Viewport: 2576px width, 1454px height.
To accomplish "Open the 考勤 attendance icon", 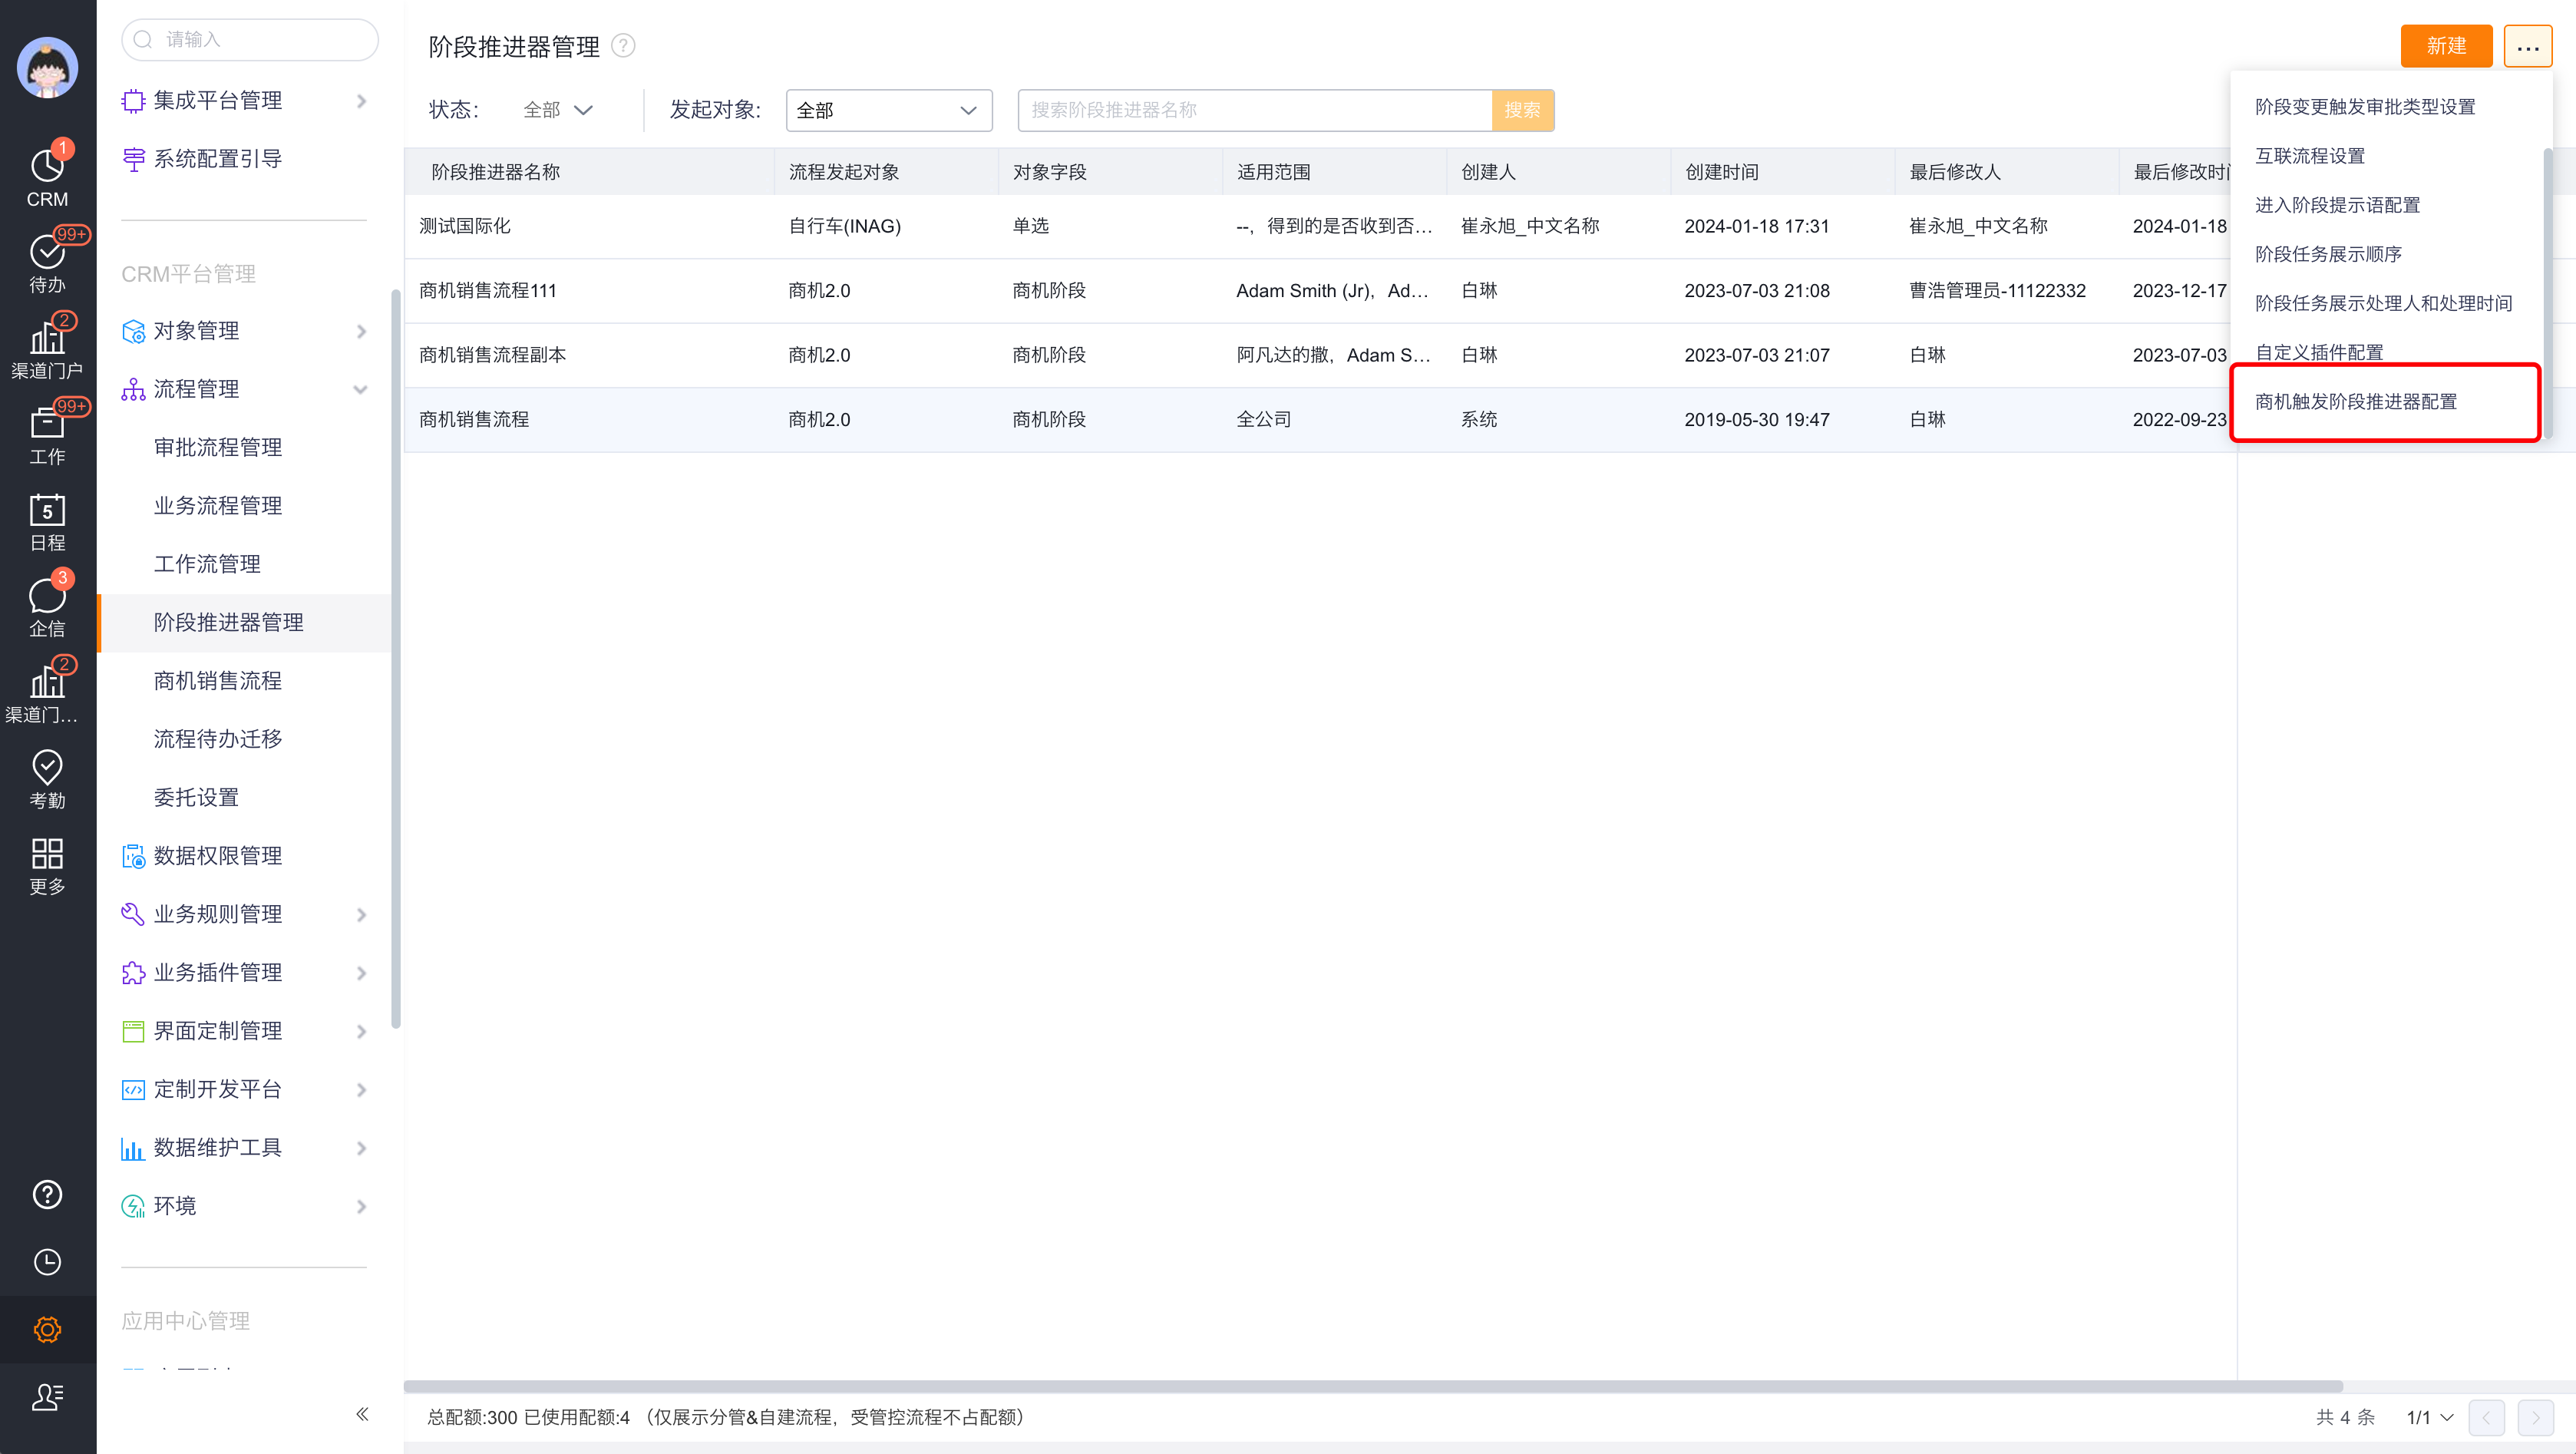I will [x=47, y=779].
